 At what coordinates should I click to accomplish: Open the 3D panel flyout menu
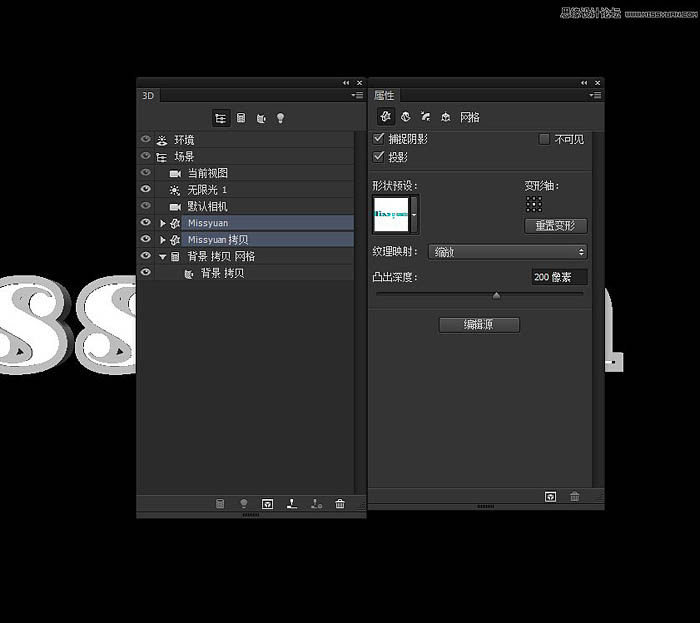[357, 95]
